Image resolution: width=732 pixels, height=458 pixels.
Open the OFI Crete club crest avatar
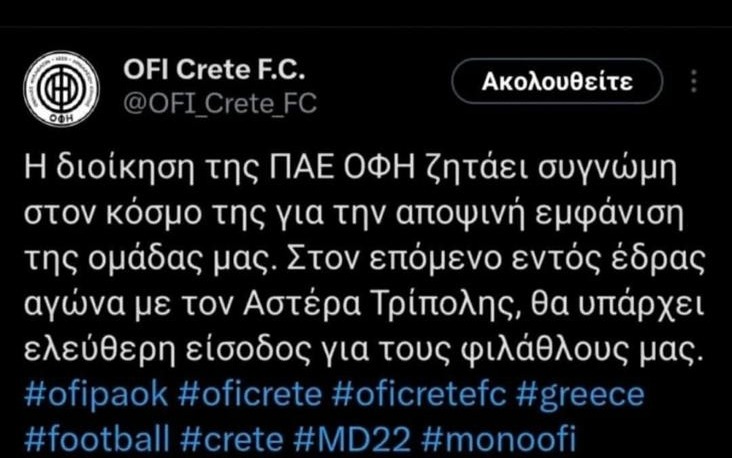click(x=62, y=89)
